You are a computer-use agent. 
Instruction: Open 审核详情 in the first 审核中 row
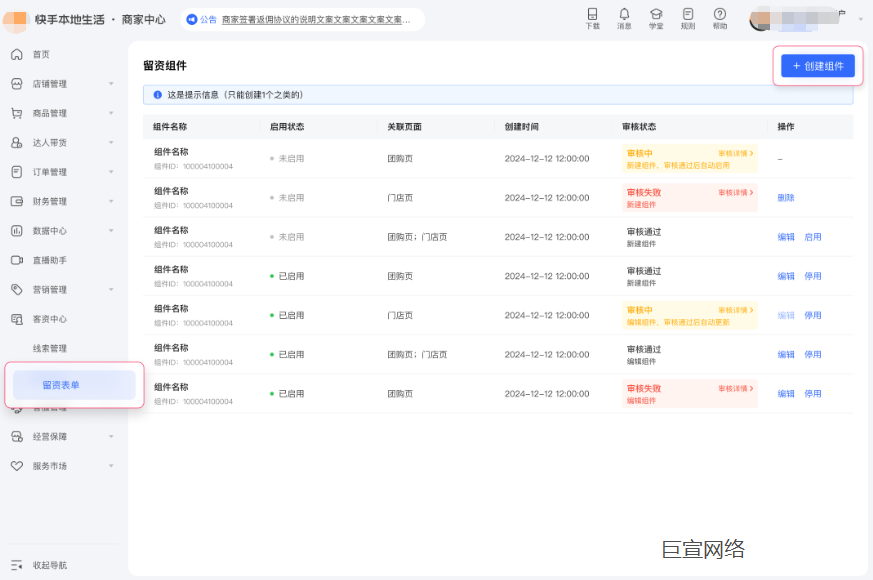pyautogui.click(x=735, y=153)
